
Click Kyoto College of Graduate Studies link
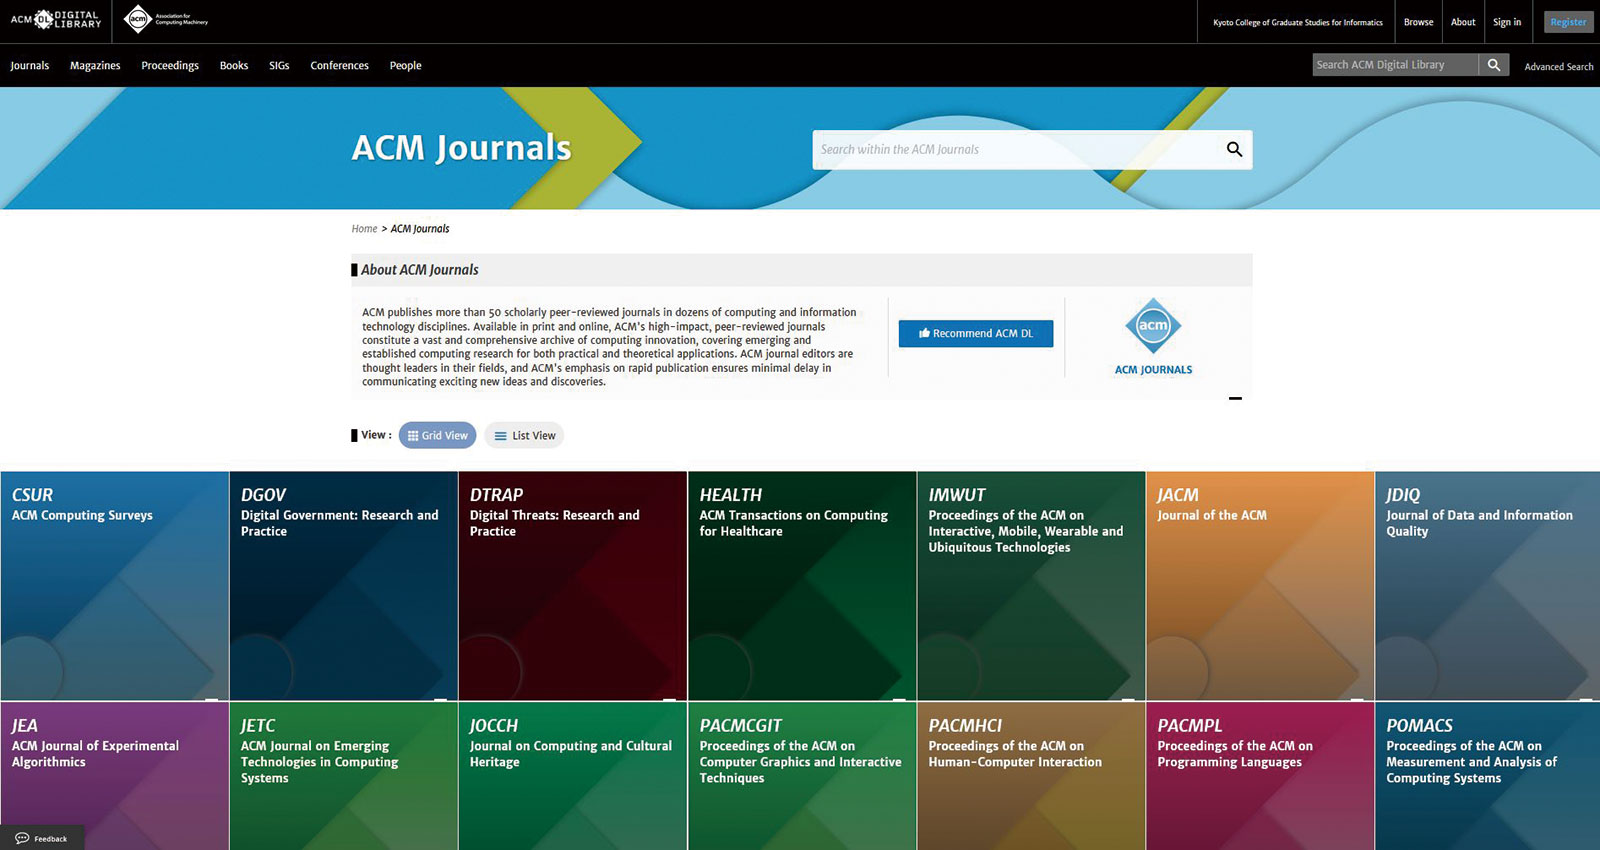[1298, 22]
